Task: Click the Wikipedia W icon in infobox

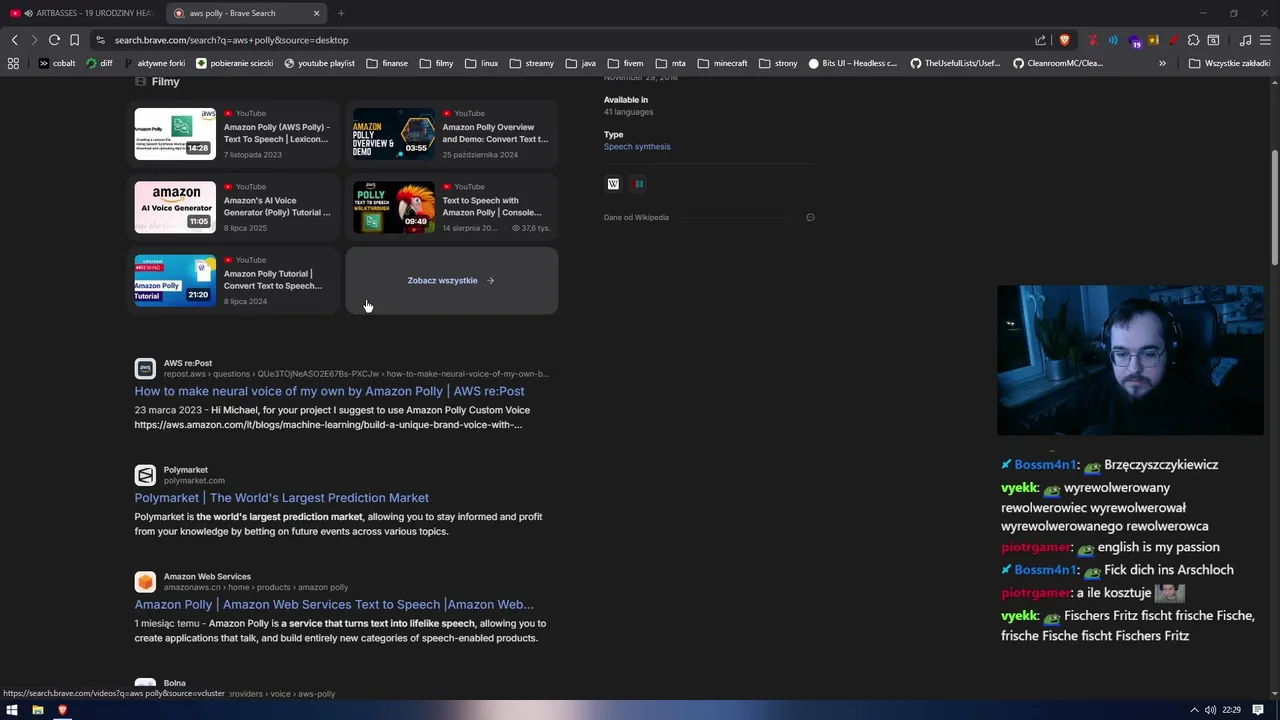Action: click(x=613, y=184)
